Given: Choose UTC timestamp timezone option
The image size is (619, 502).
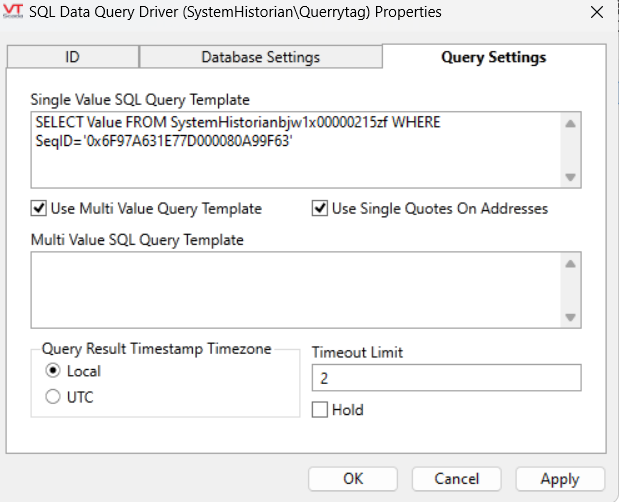Looking at the screenshot, I should [50, 397].
